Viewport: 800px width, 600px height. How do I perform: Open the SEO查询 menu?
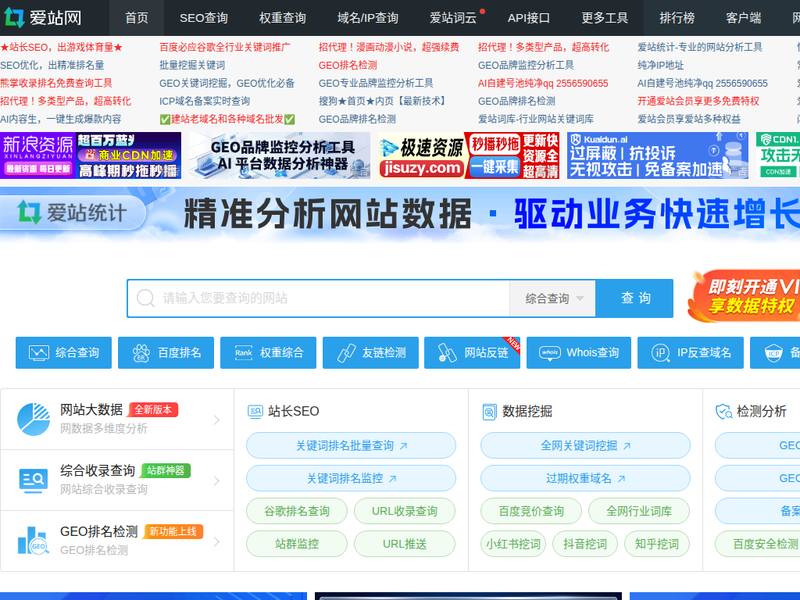coord(204,18)
